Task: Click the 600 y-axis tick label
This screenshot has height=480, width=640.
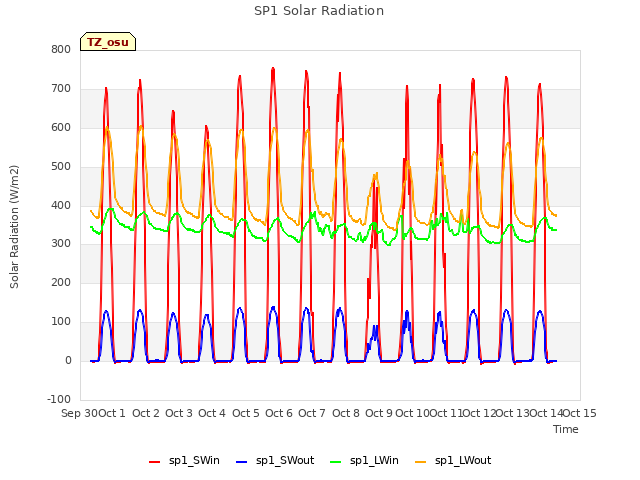Action: (61, 127)
